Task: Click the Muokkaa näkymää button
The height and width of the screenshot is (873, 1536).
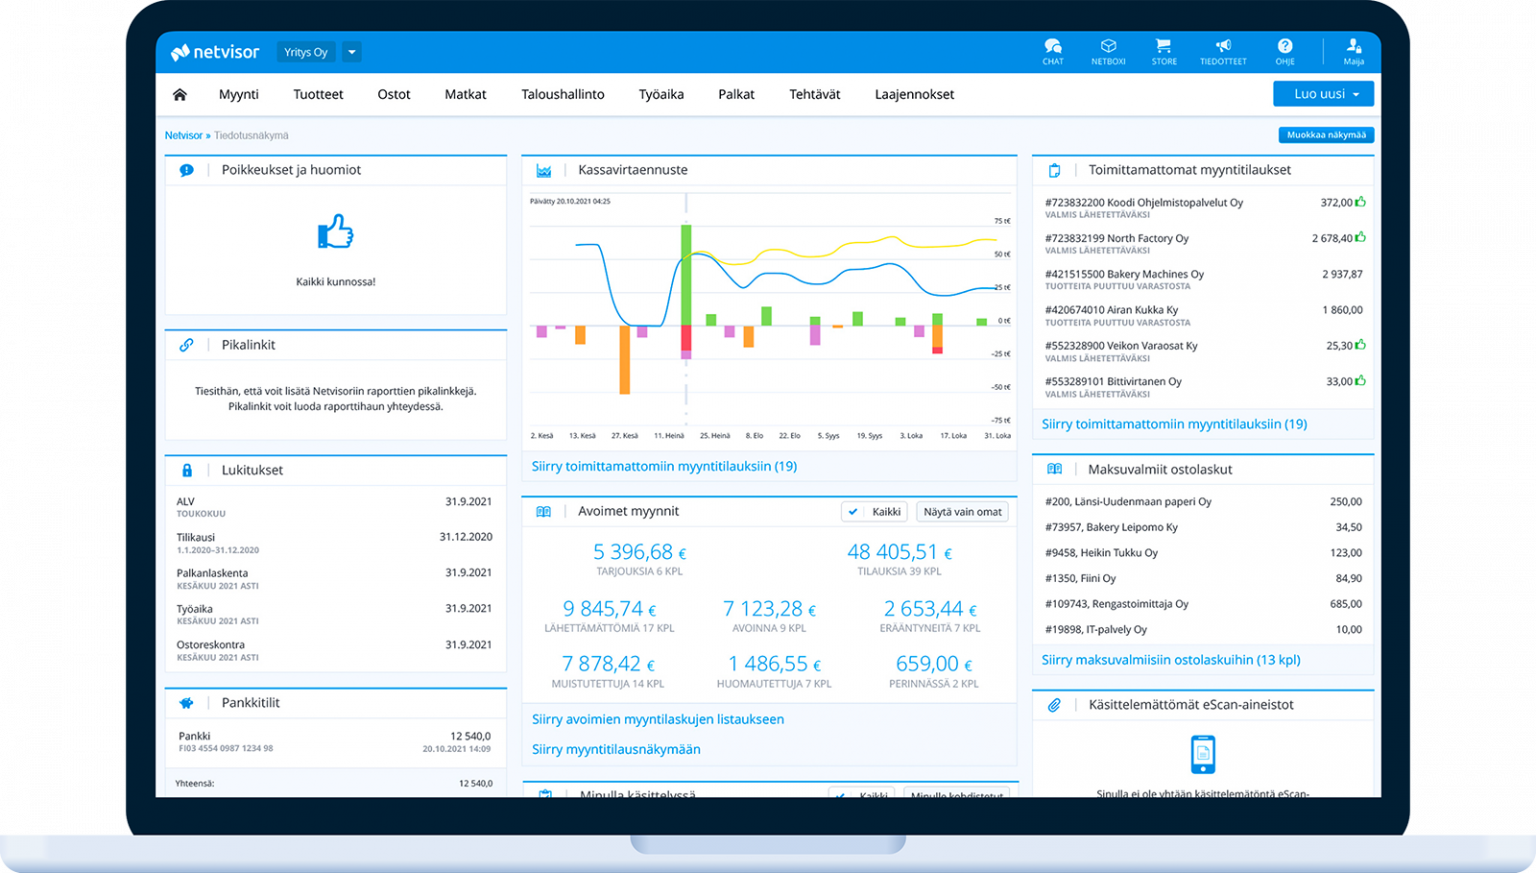Action: [x=1326, y=134]
